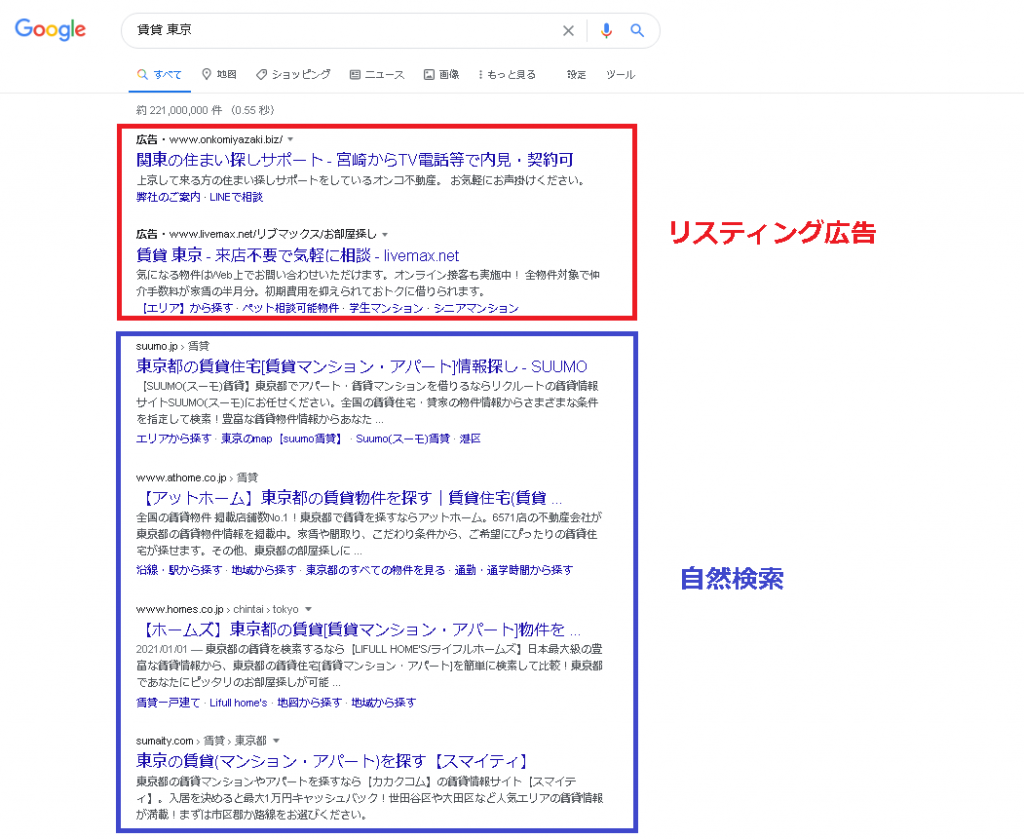This screenshot has height=839, width=1024.
Task: Open the もっと見る menu
Action: click(x=507, y=74)
